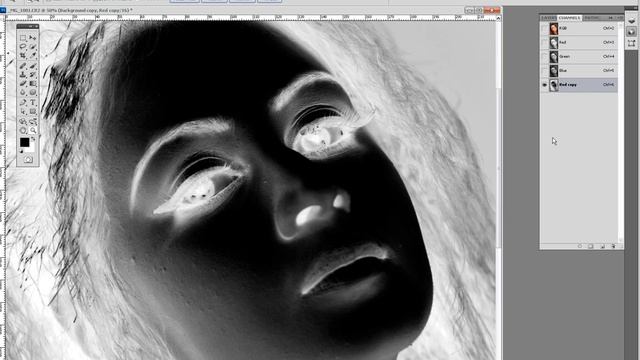Select the Blur tool
Screen dimensions: 640x360
pyautogui.click(x=23, y=93)
